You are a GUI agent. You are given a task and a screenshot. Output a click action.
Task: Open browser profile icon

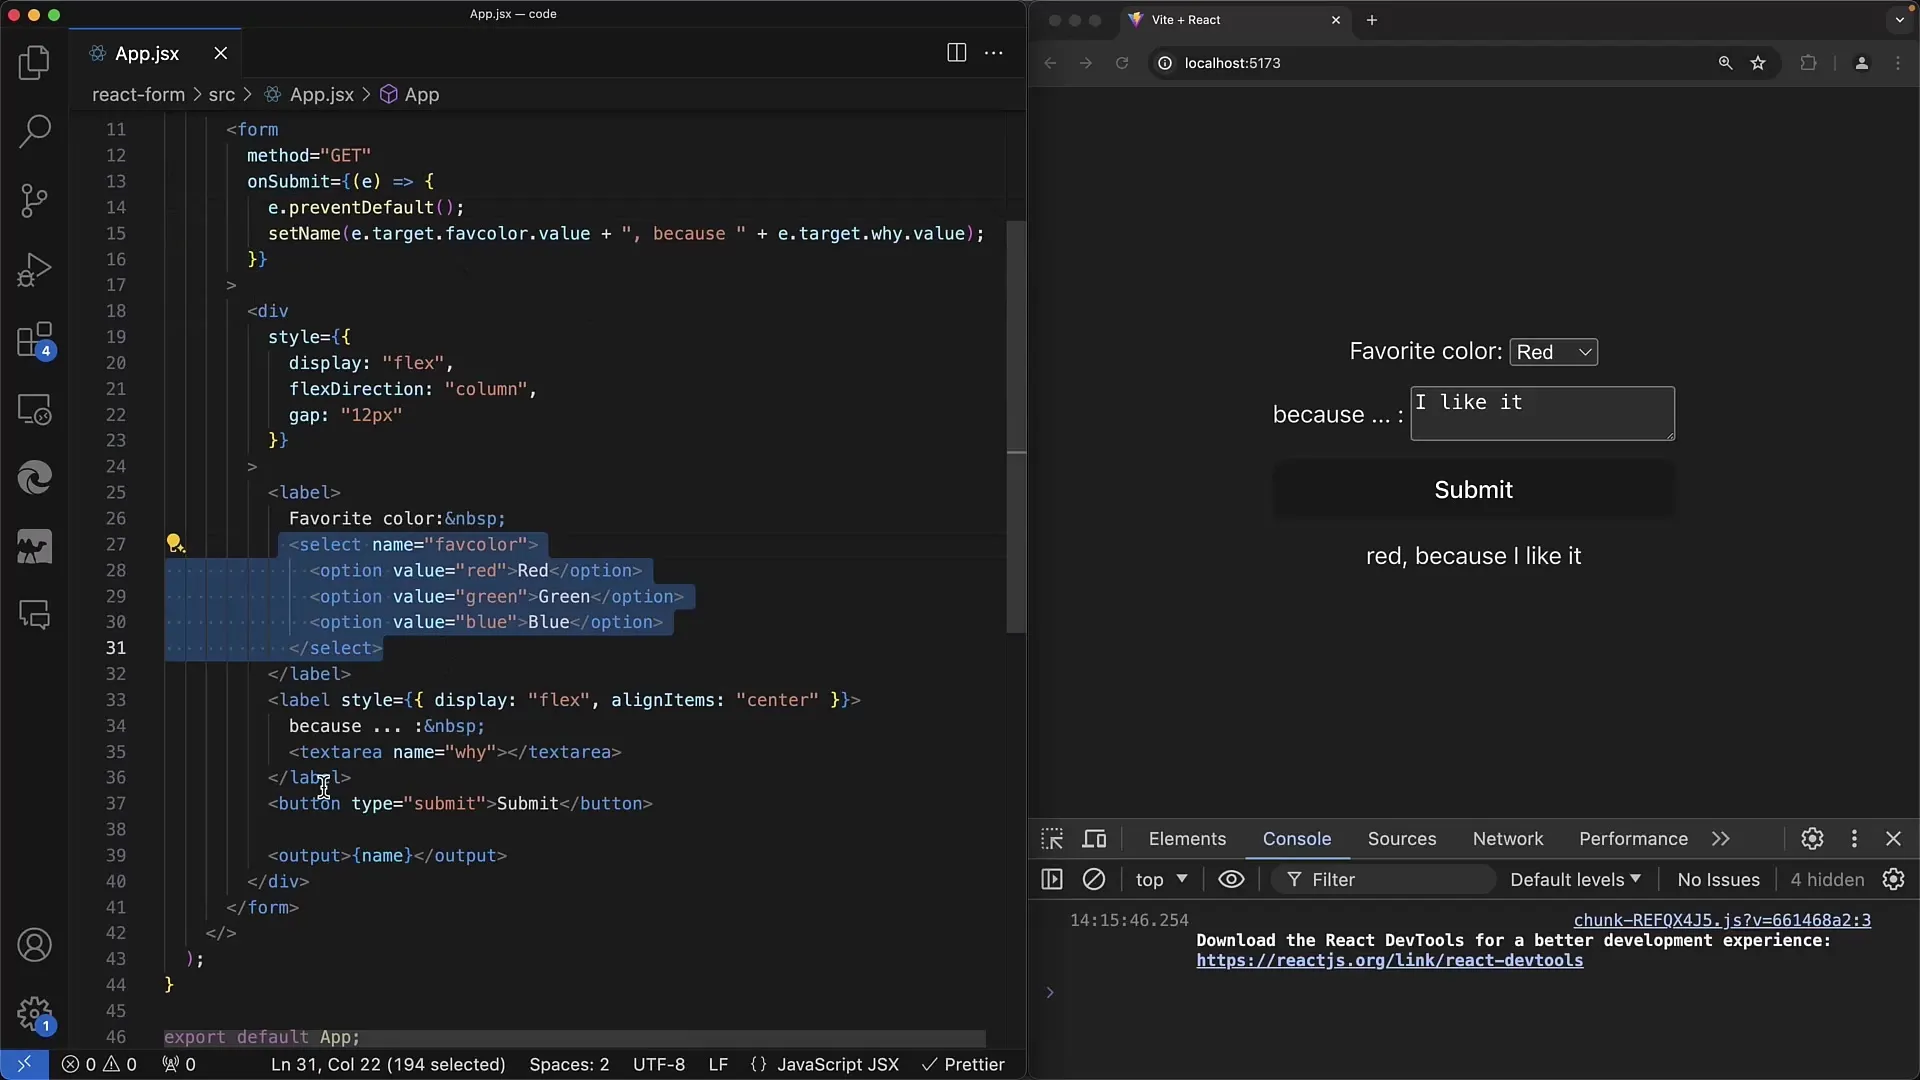pos(1861,63)
